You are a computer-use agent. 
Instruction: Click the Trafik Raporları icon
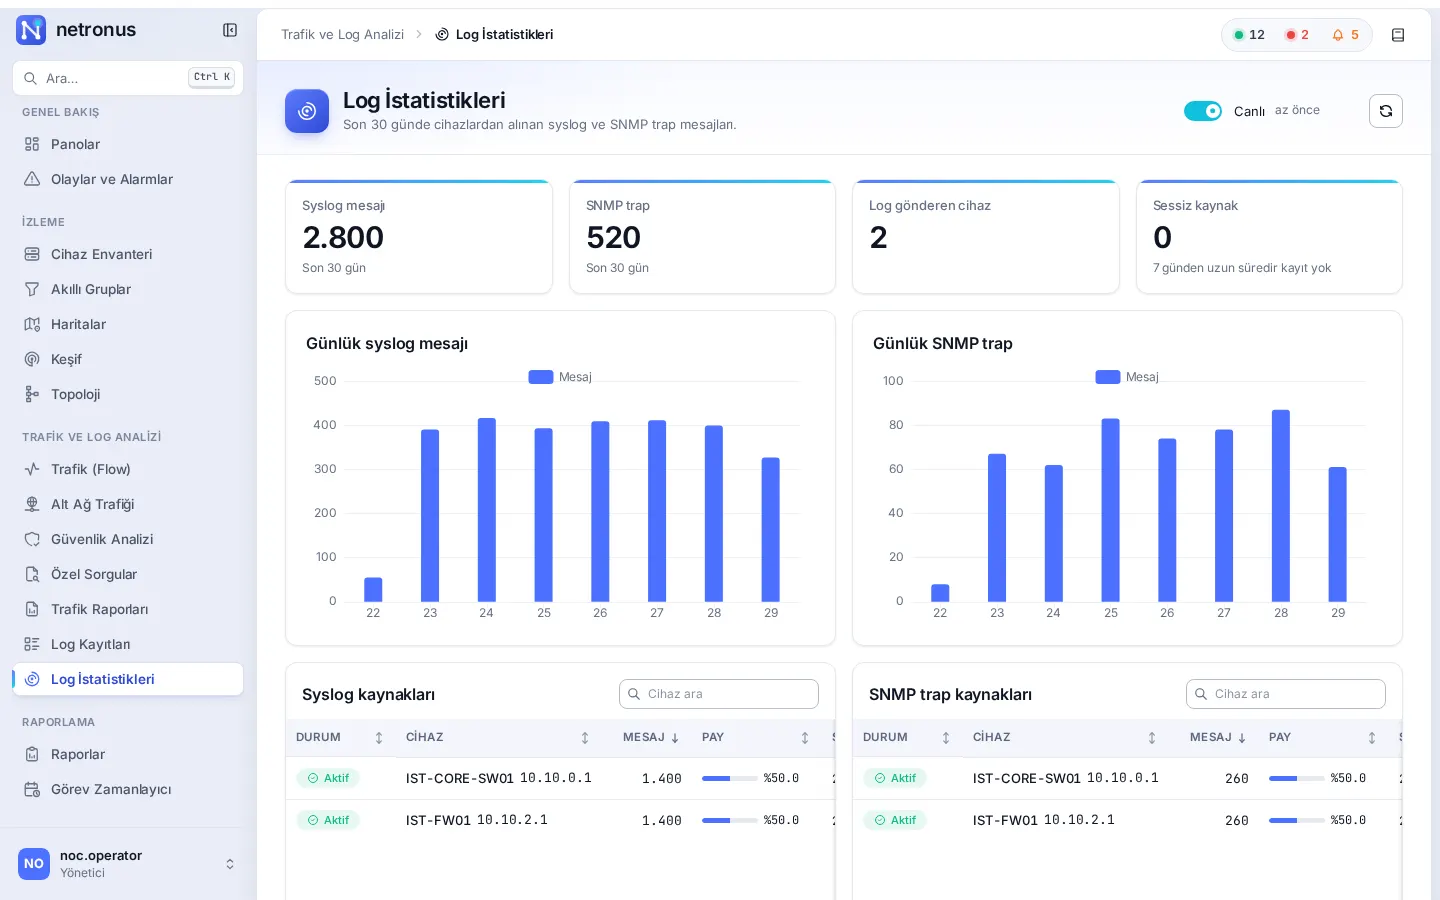point(32,609)
